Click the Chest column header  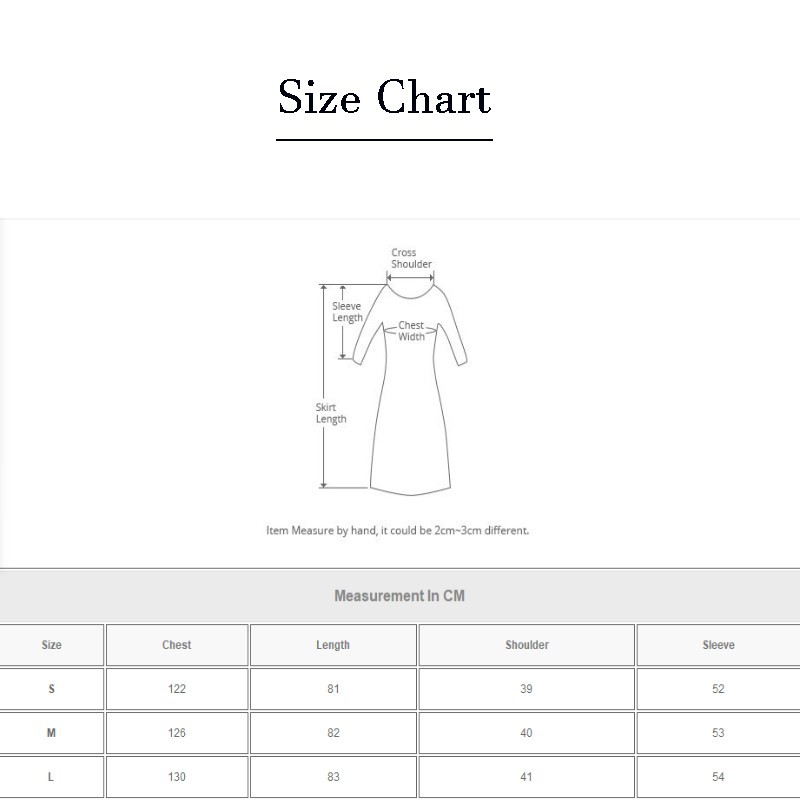176,645
